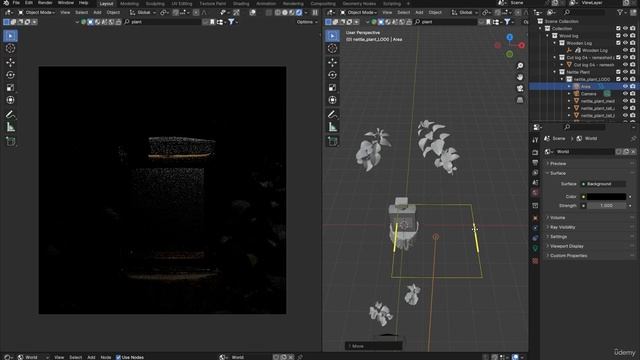
Task: Select the Transform tool in left viewport
Action: (x=10, y=100)
